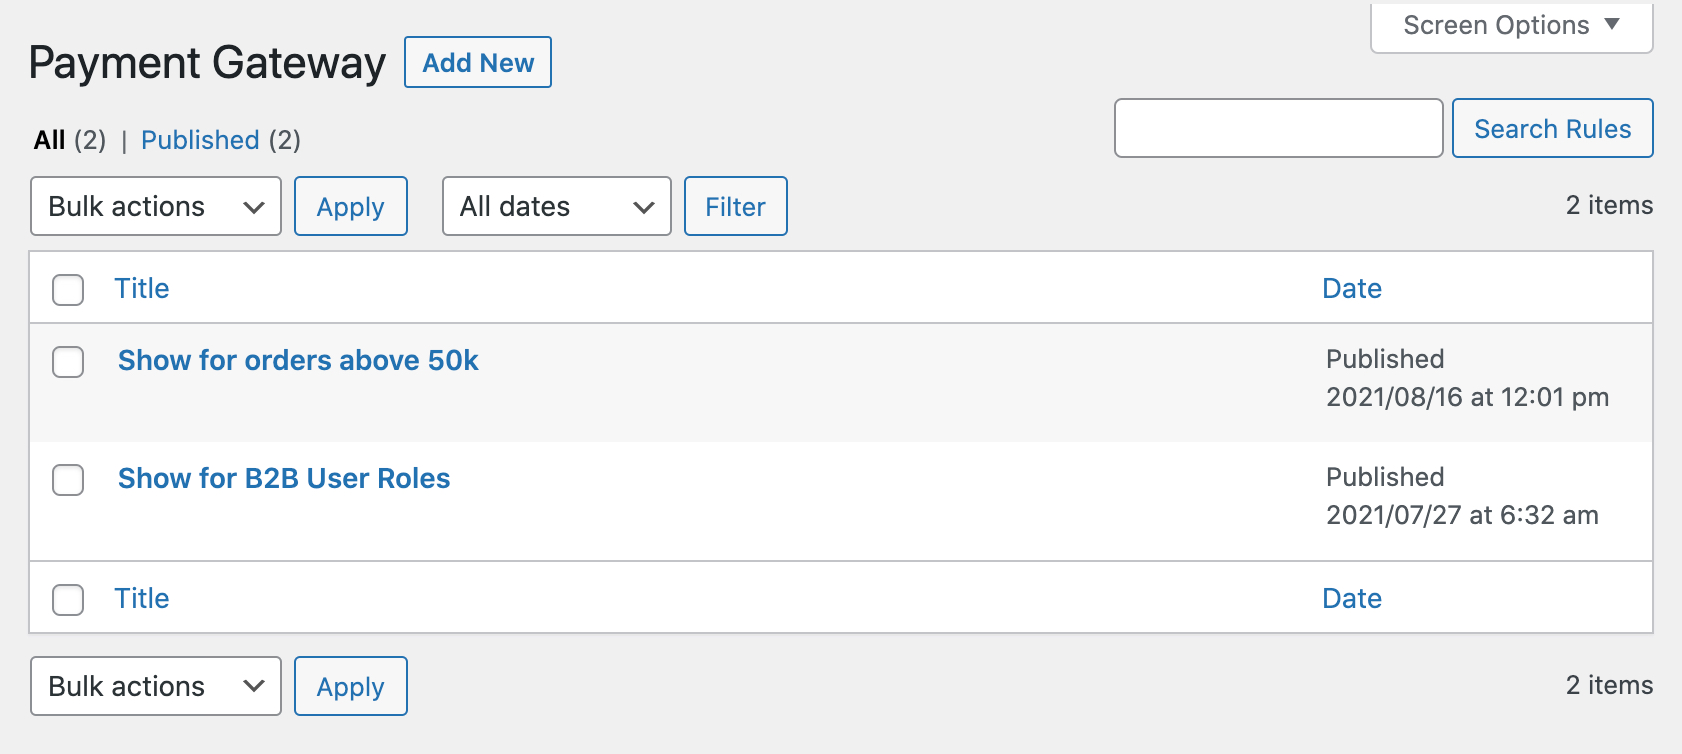The width and height of the screenshot is (1682, 754).
Task: Open the bottom Bulk actions dropdown
Action: click(155, 686)
